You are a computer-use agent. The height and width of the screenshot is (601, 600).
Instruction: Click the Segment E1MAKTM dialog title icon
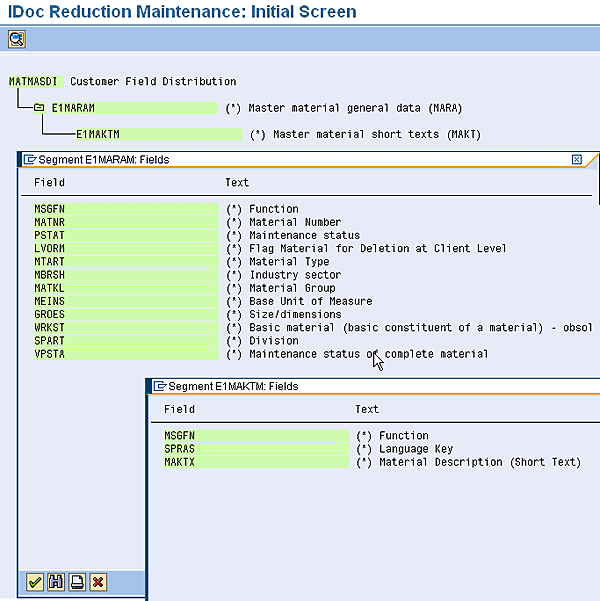click(159, 386)
